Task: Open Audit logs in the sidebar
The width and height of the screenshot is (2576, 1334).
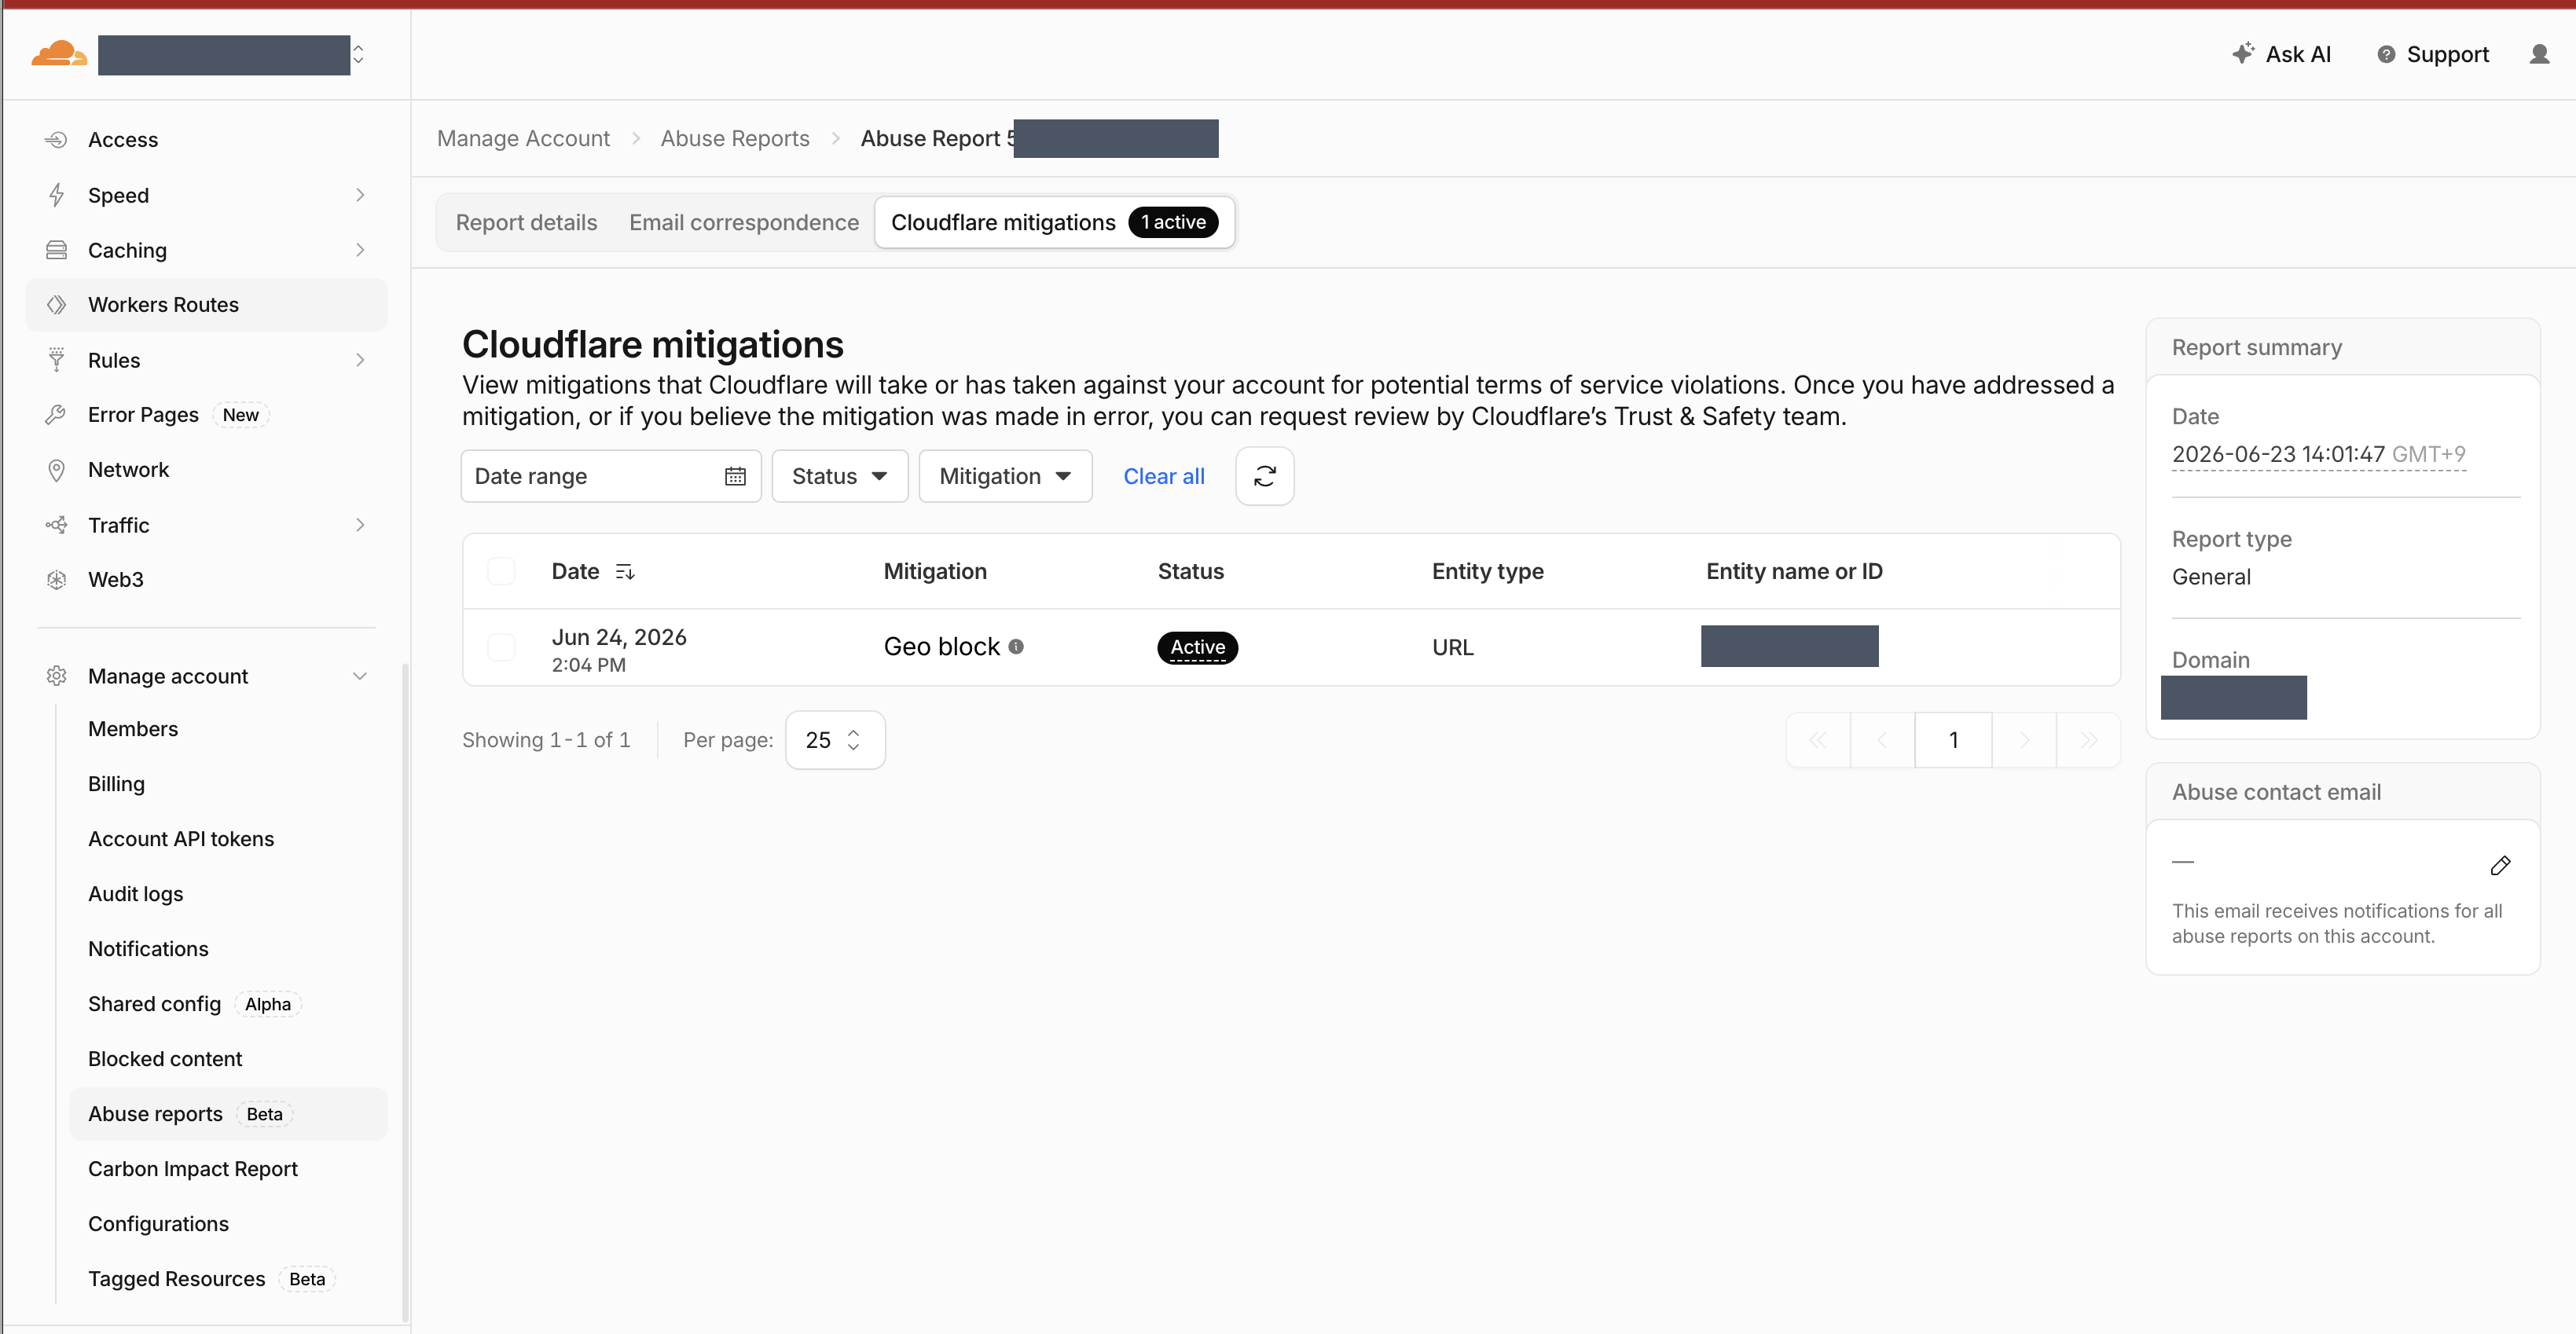Action: [136, 893]
